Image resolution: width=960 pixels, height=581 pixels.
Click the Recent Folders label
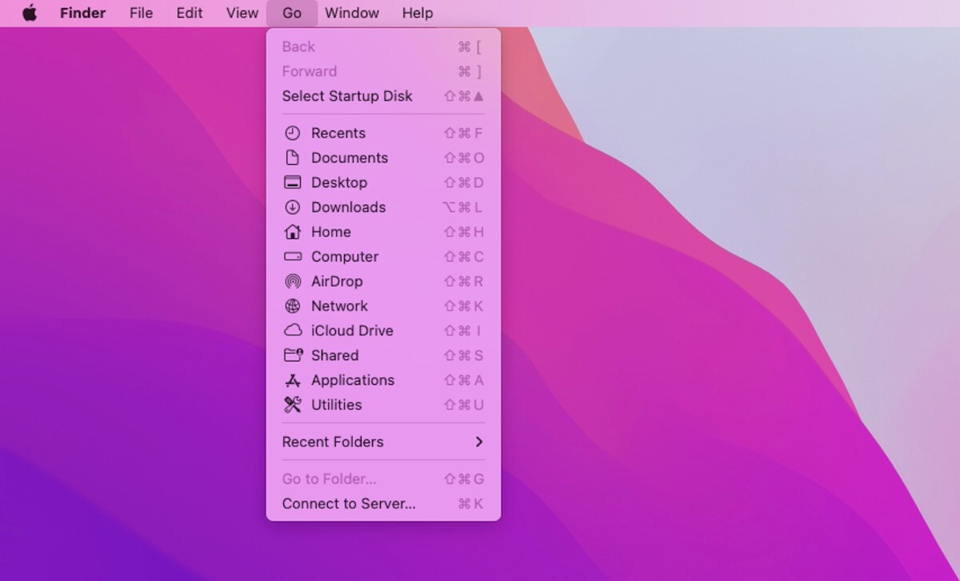point(332,441)
